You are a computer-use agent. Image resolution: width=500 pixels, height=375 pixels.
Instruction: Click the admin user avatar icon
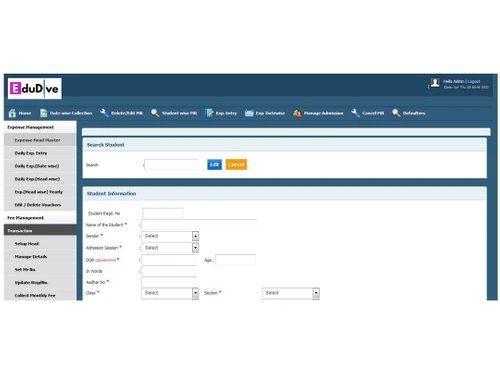pyautogui.click(x=435, y=83)
